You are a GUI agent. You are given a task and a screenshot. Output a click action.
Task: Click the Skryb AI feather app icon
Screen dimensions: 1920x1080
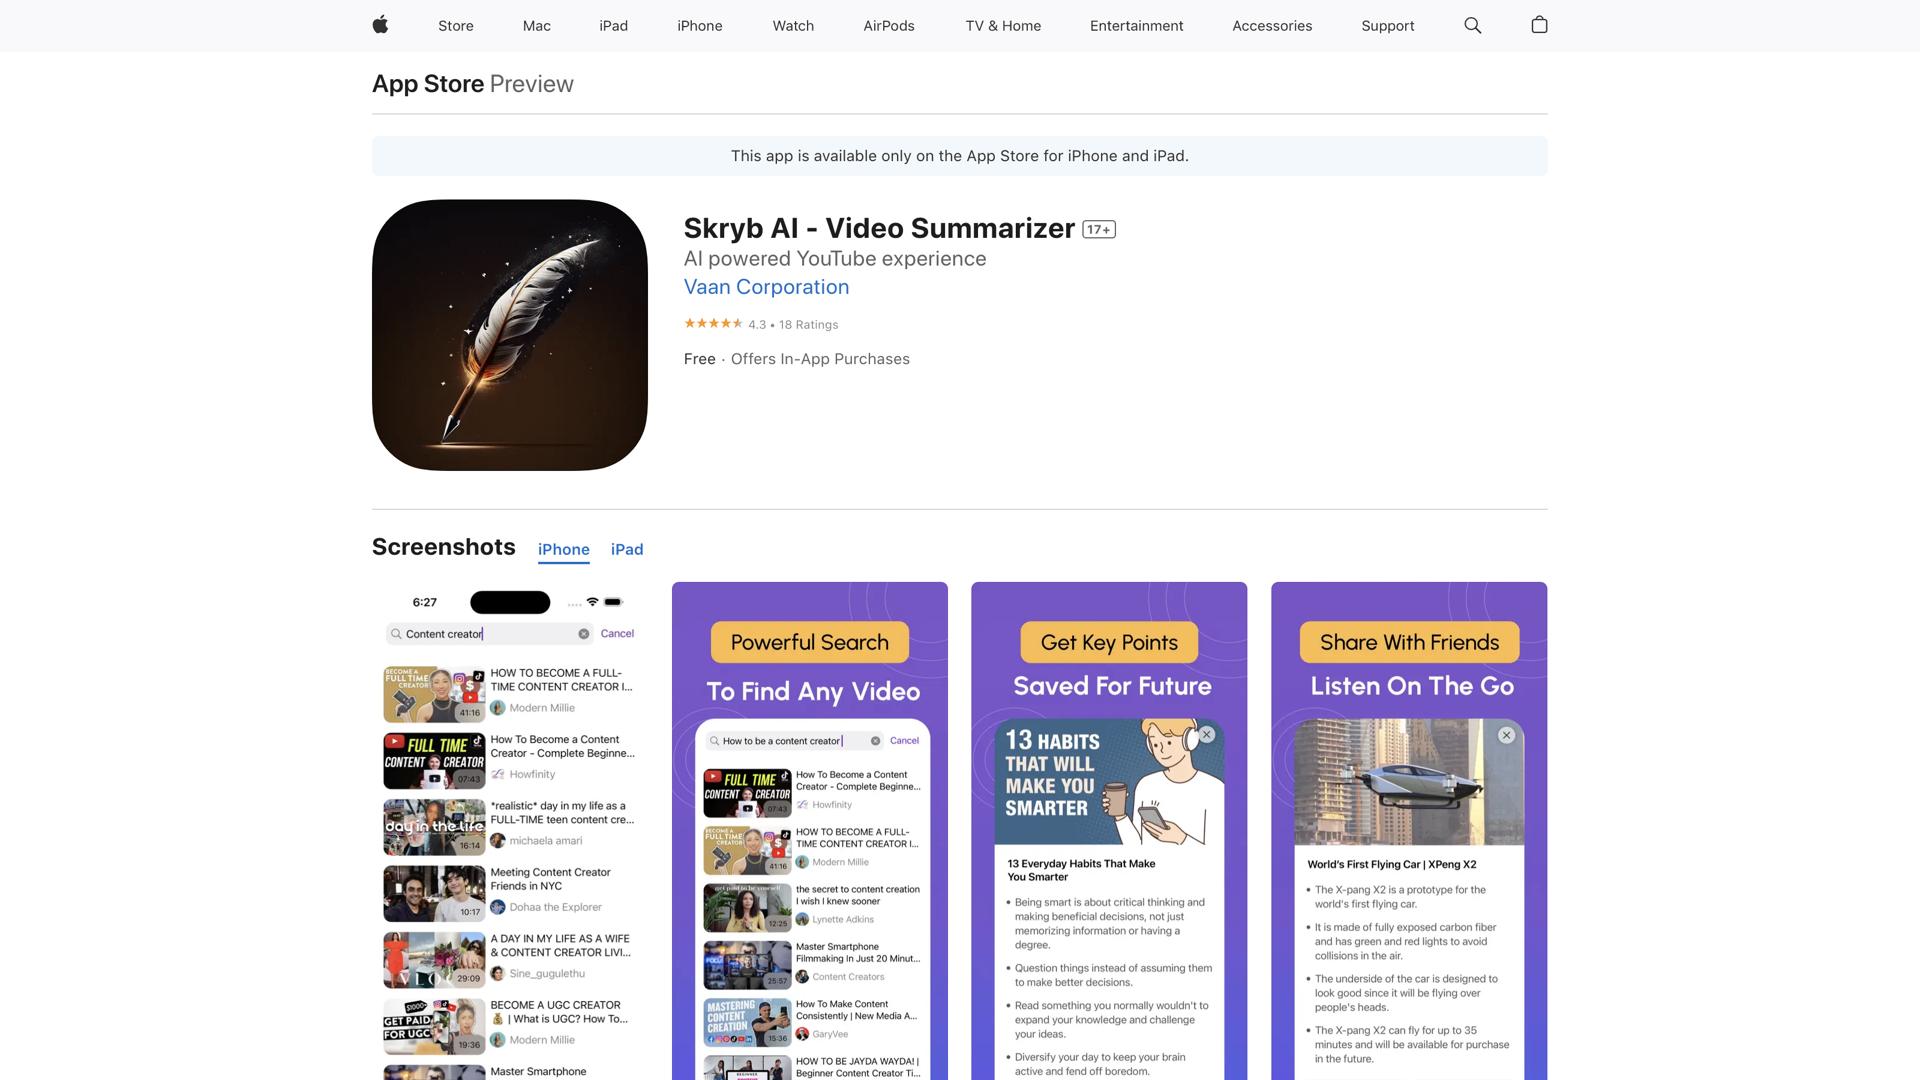[510, 335]
